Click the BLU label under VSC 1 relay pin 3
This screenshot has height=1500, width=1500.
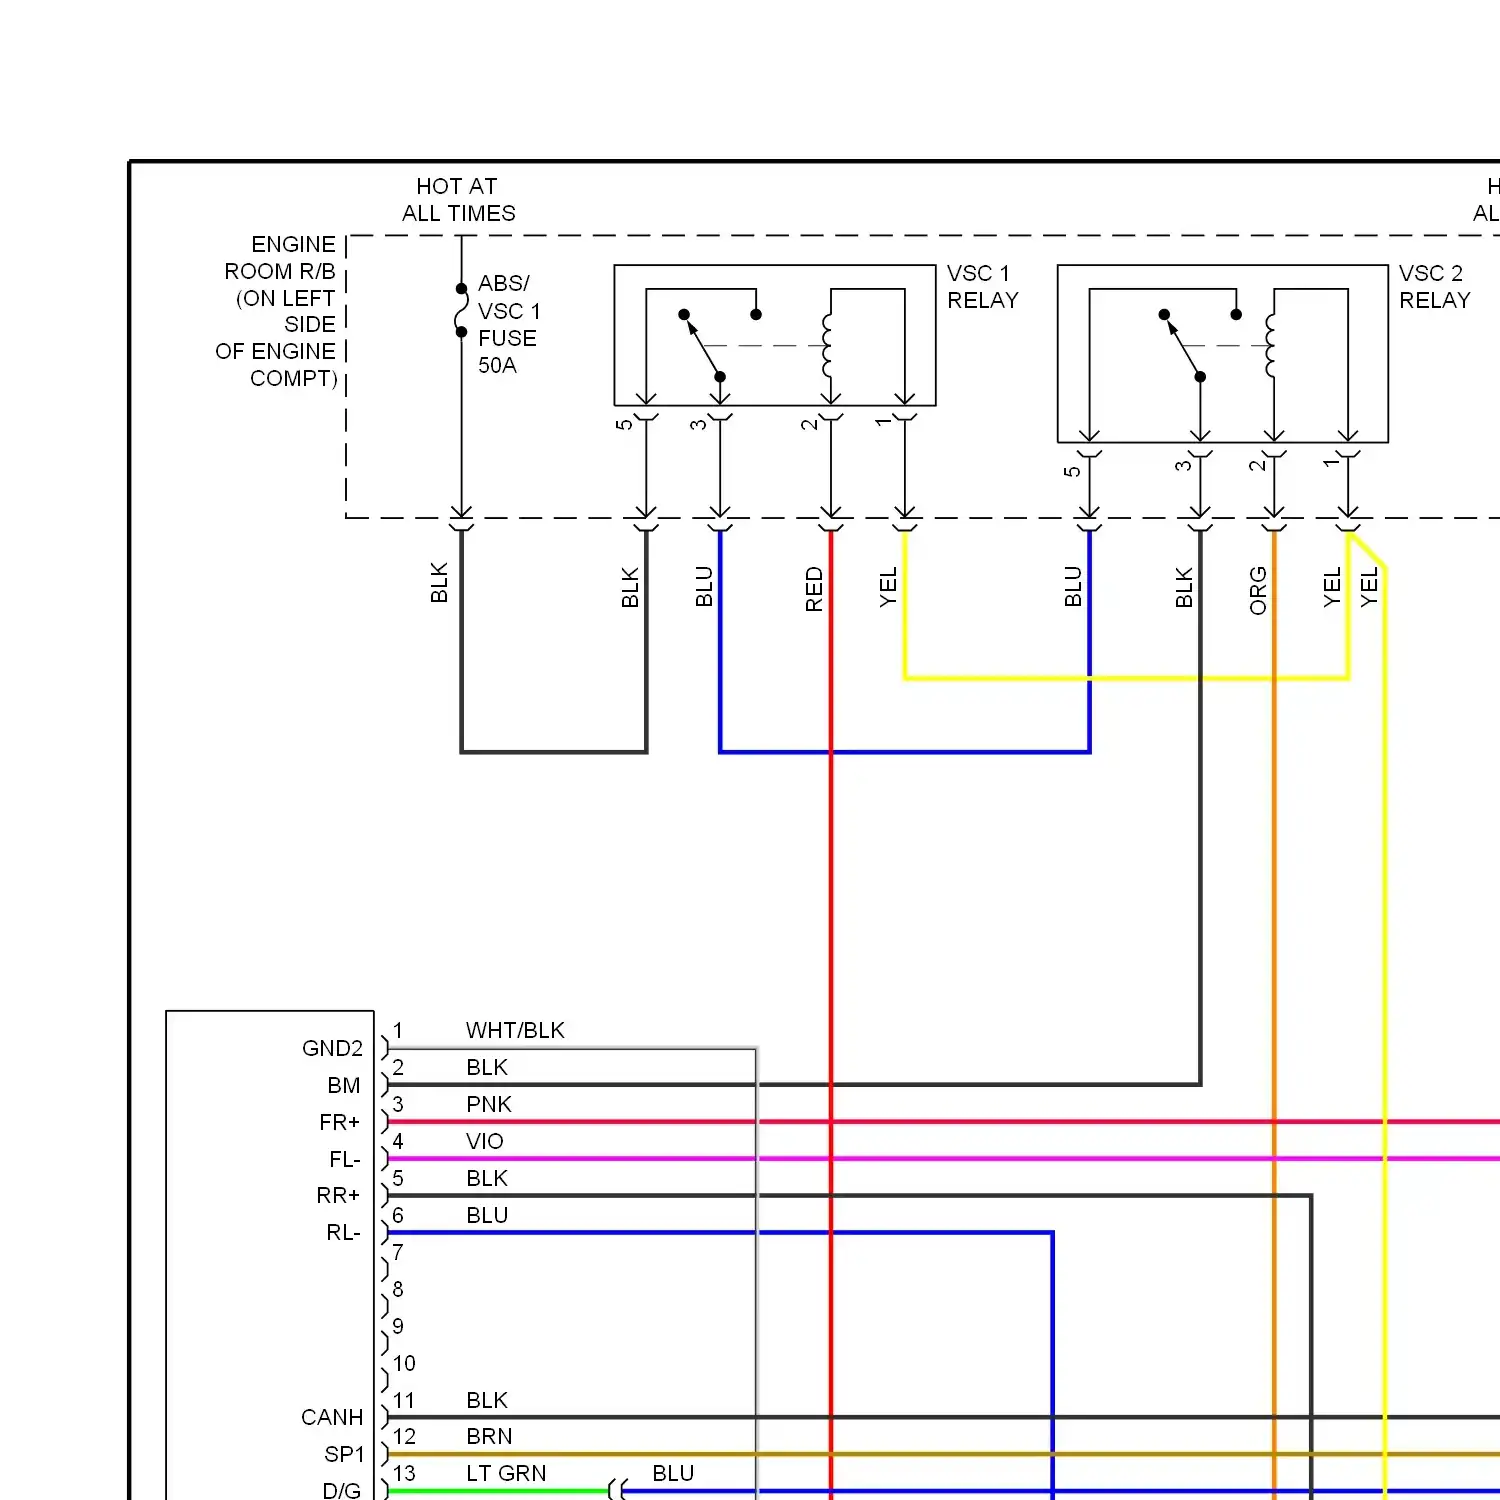coord(704,587)
